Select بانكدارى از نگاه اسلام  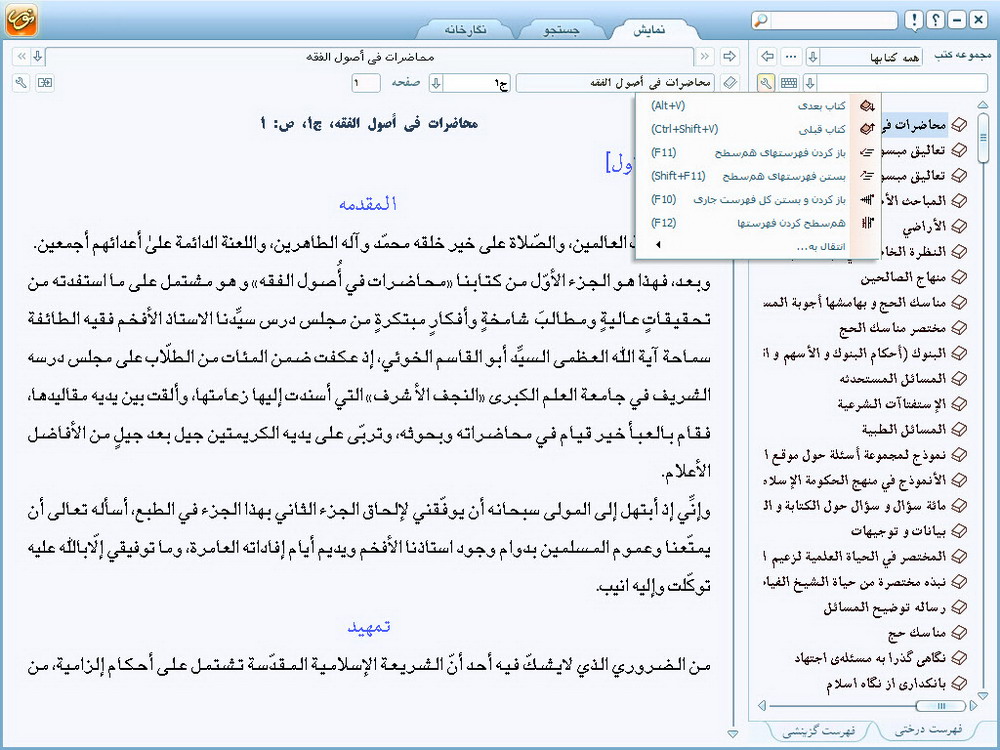coord(886,684)
